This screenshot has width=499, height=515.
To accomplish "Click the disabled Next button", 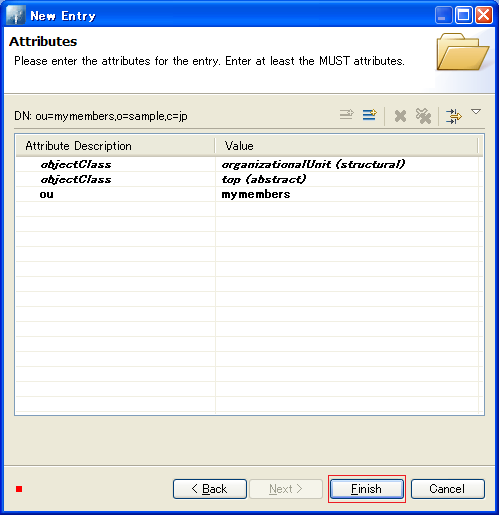I will click(286, 489).
